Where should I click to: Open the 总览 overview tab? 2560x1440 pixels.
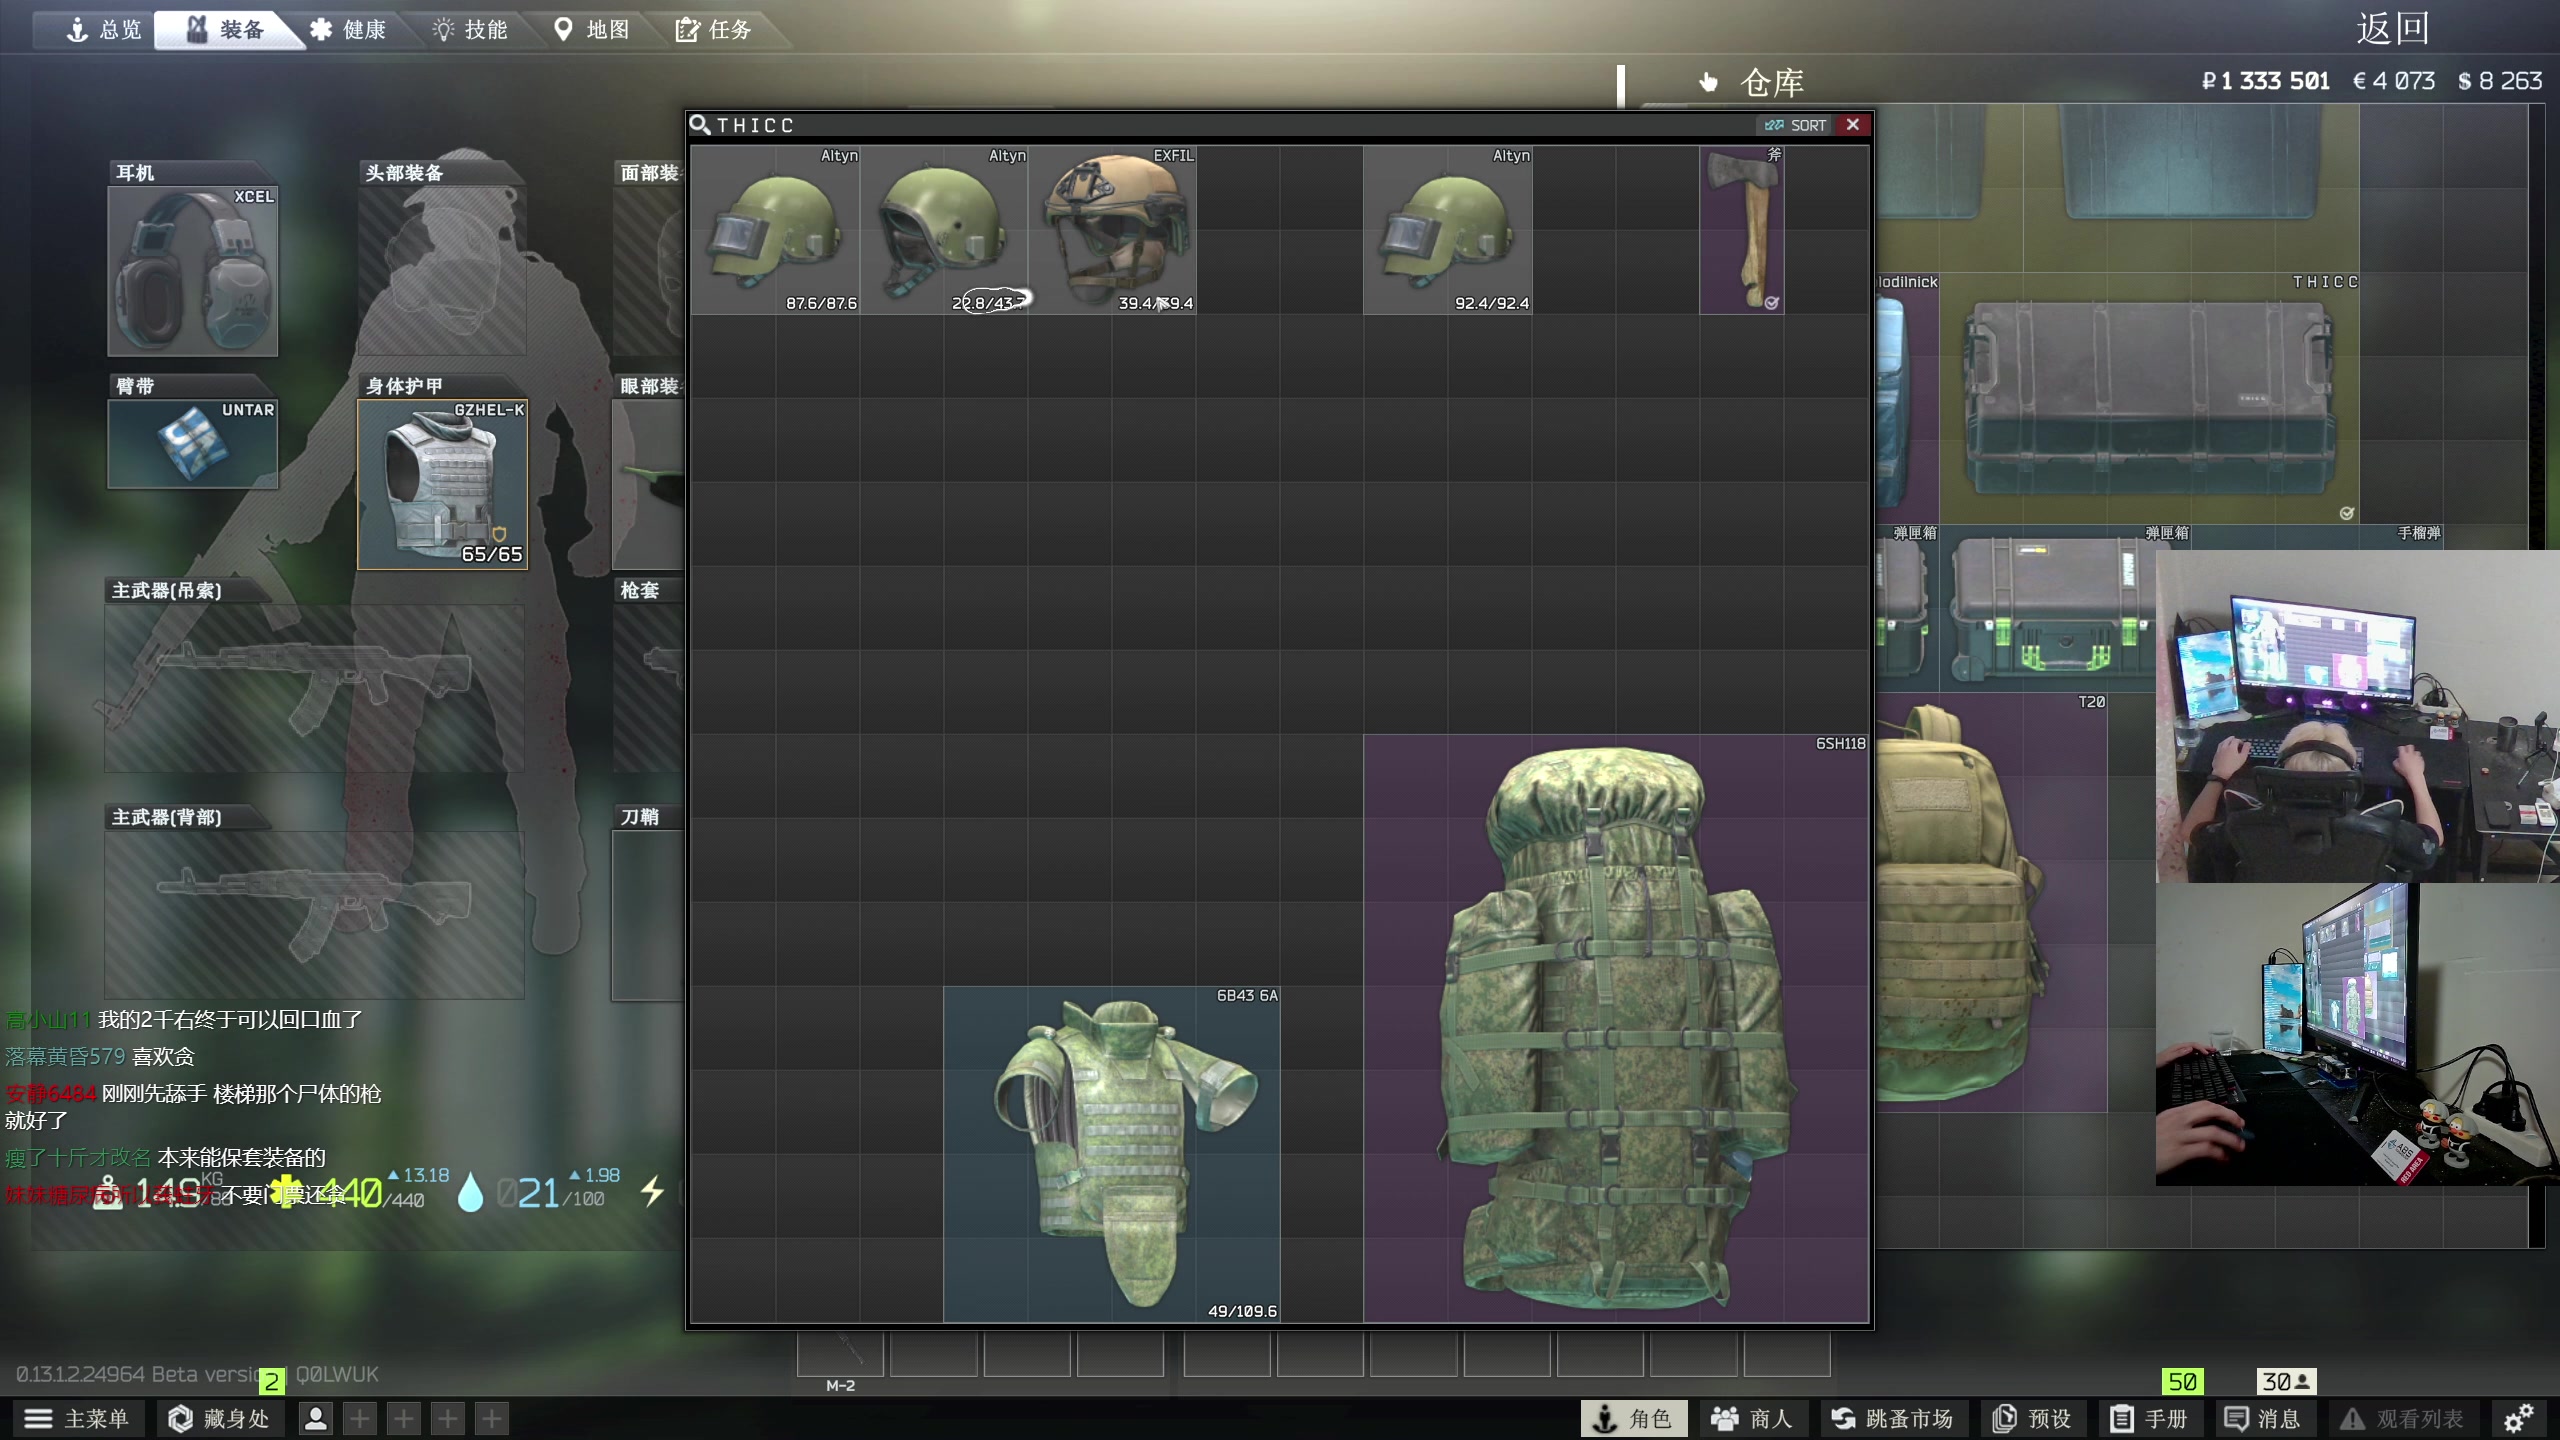[104, 30]
